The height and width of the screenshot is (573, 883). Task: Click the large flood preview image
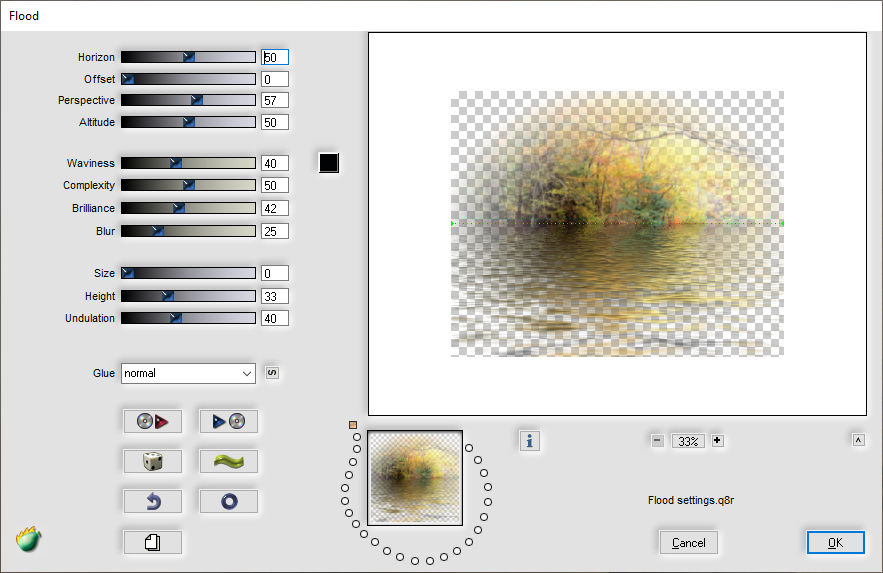tap(617, 223)
